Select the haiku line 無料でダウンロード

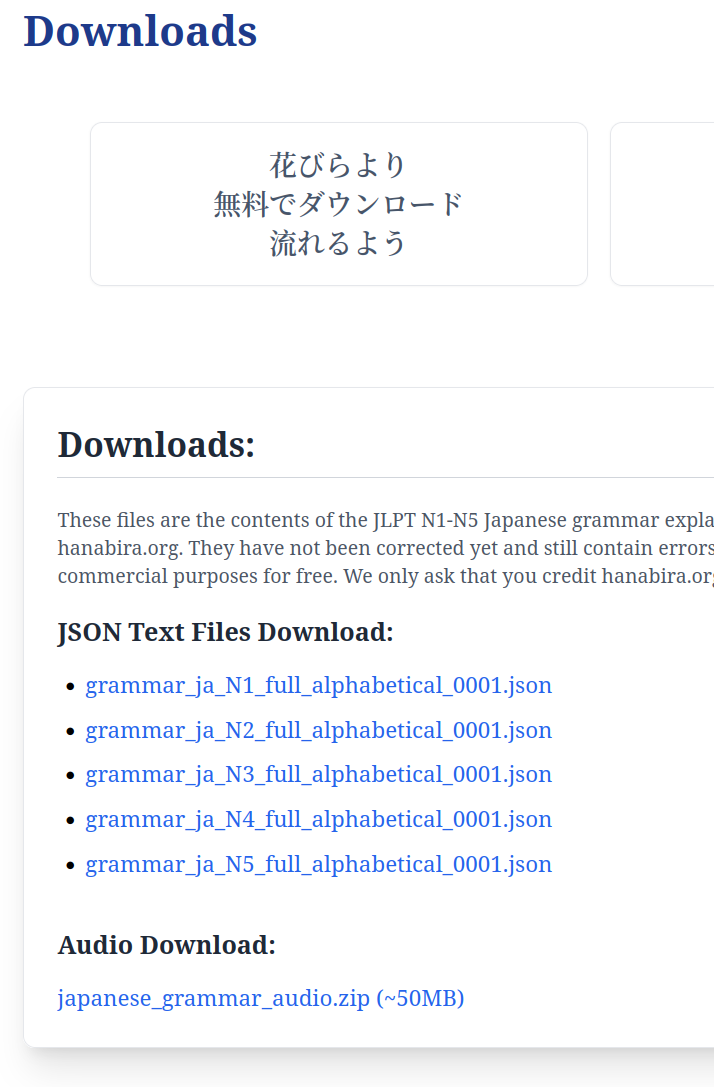[x=338, y=204]
